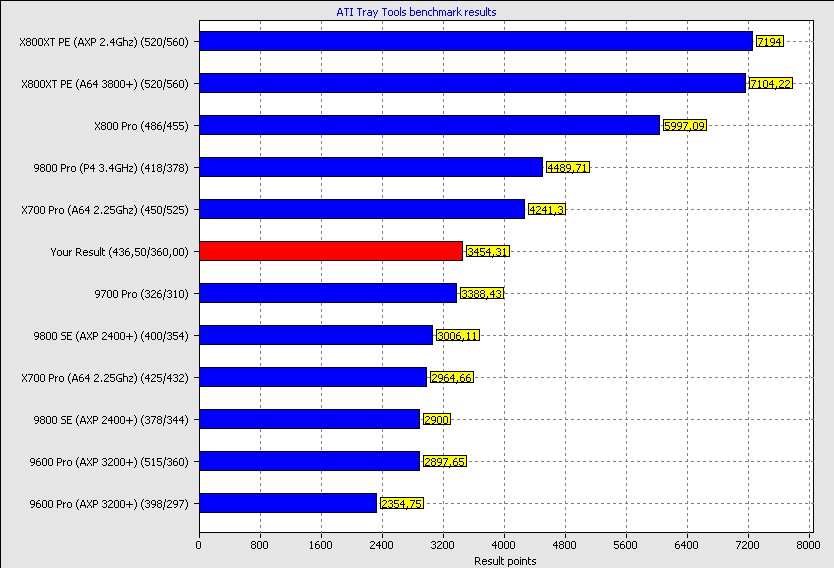Click the 4800 axis tick label
Viewport: 834px width, 568px height.
point(564,545)
